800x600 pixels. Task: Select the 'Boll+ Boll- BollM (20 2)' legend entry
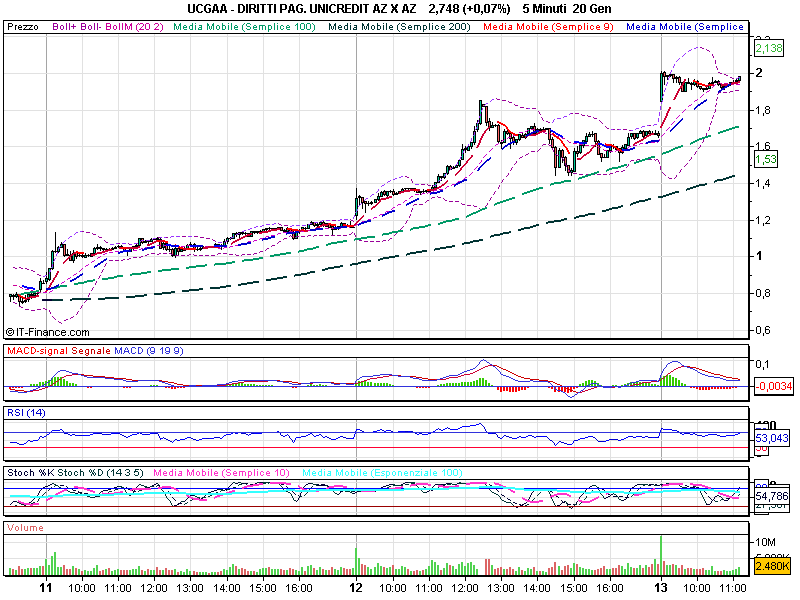[108, 27]
